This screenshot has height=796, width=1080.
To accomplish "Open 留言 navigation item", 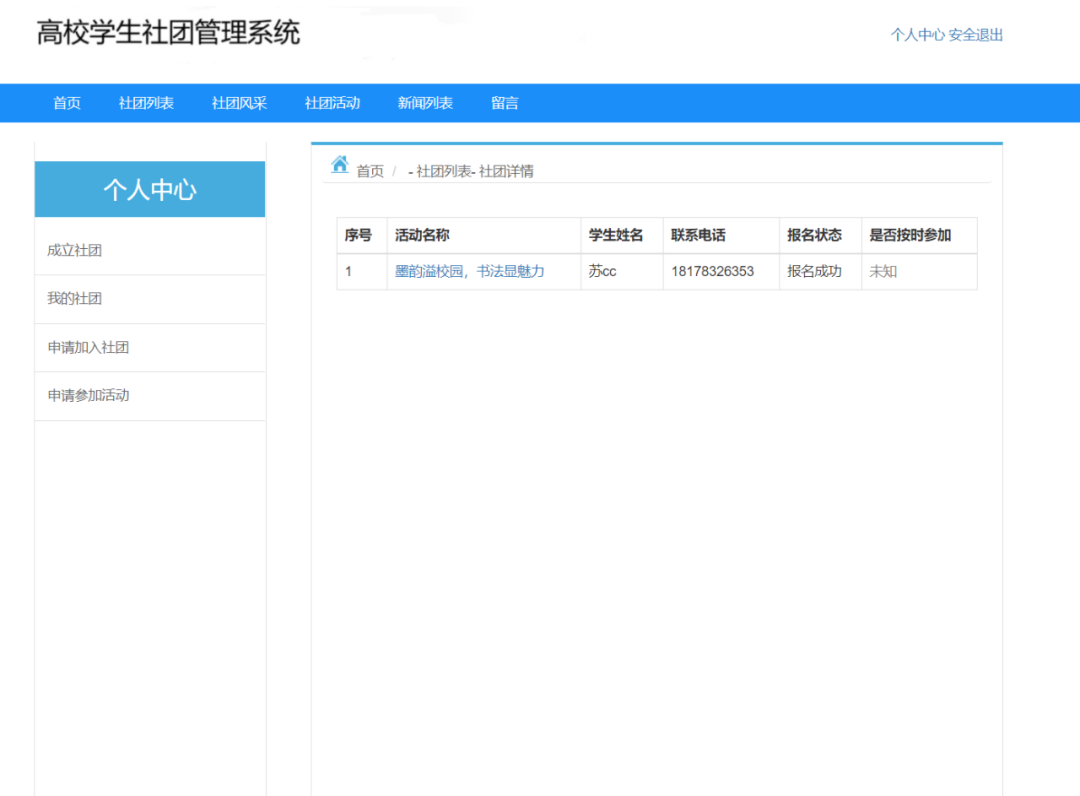I will point(504,103).
